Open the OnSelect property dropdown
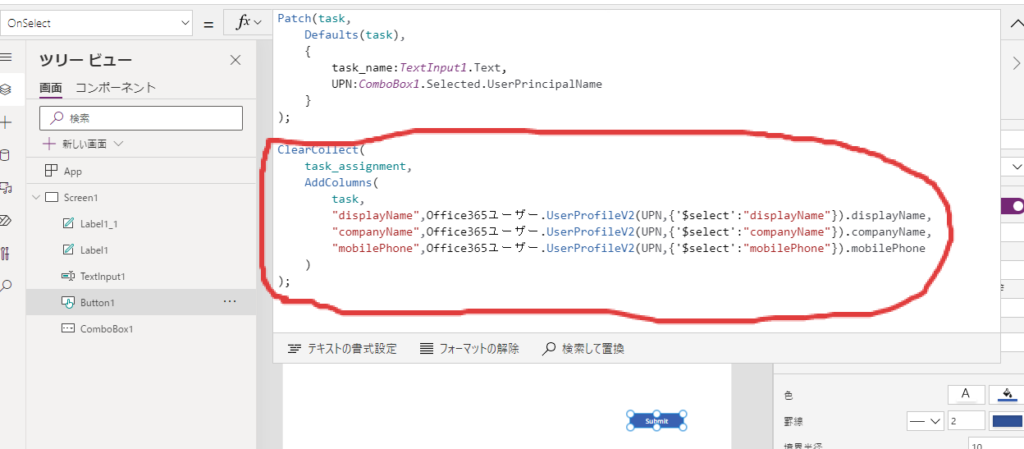This screenshot has height=449, width=1024. point(97,22)
